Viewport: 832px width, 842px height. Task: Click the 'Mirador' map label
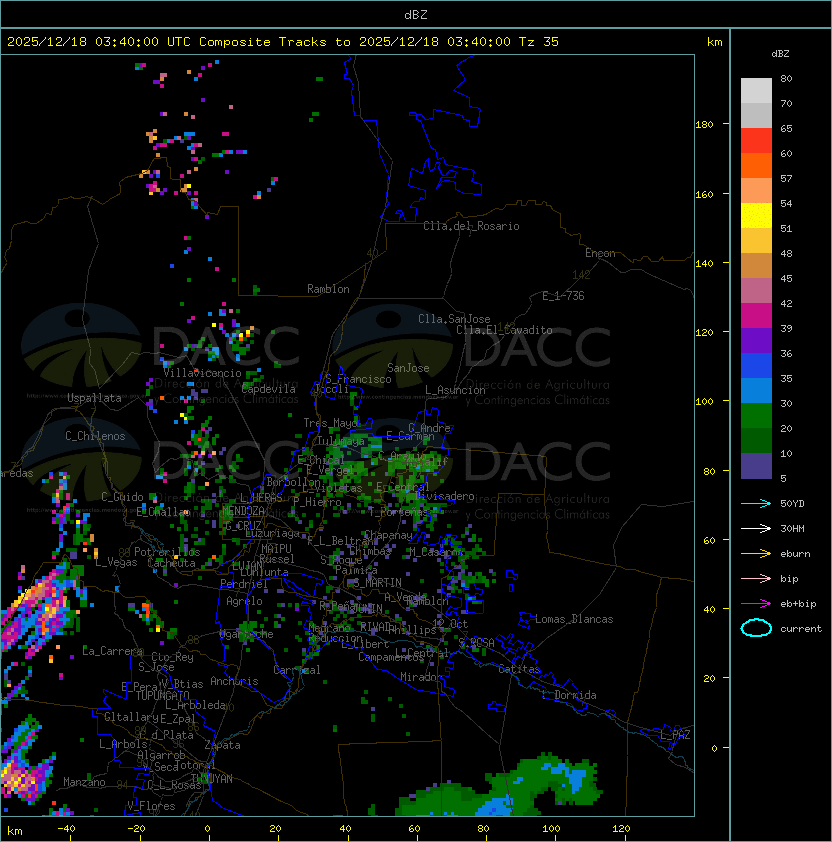pos(421,677)
